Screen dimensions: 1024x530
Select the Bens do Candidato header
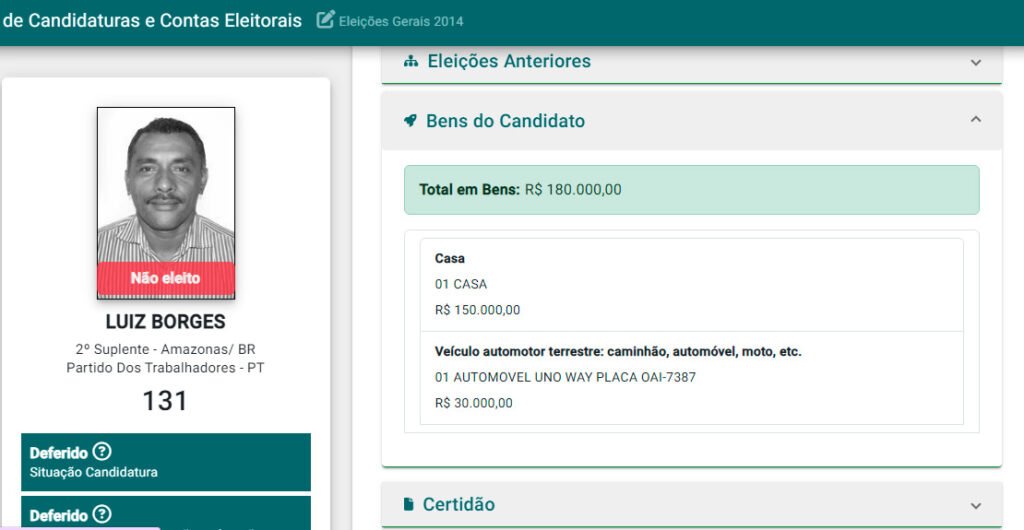coord(505,121)
